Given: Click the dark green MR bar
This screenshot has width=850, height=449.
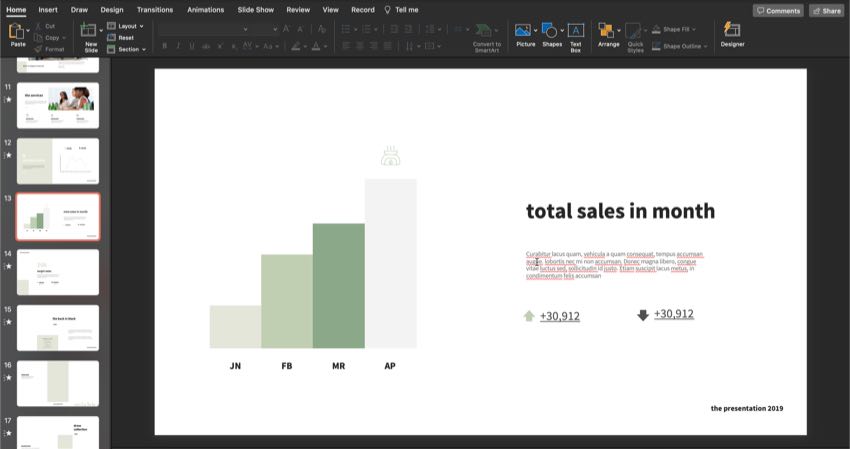Looking at the screenshot, I should (338, 286).
